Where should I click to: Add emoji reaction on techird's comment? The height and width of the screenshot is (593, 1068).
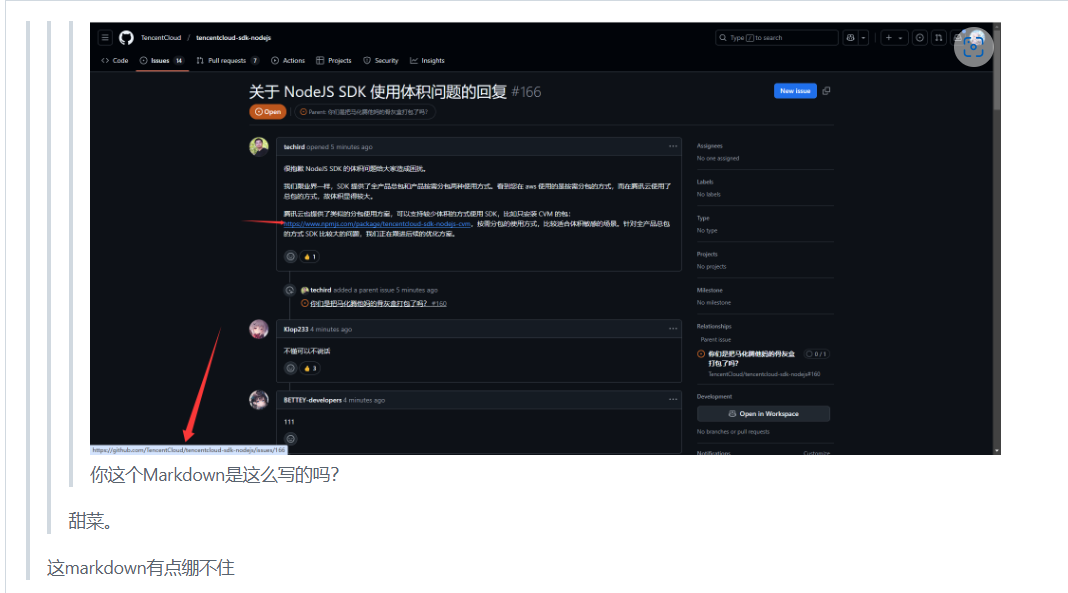(291, 257)
